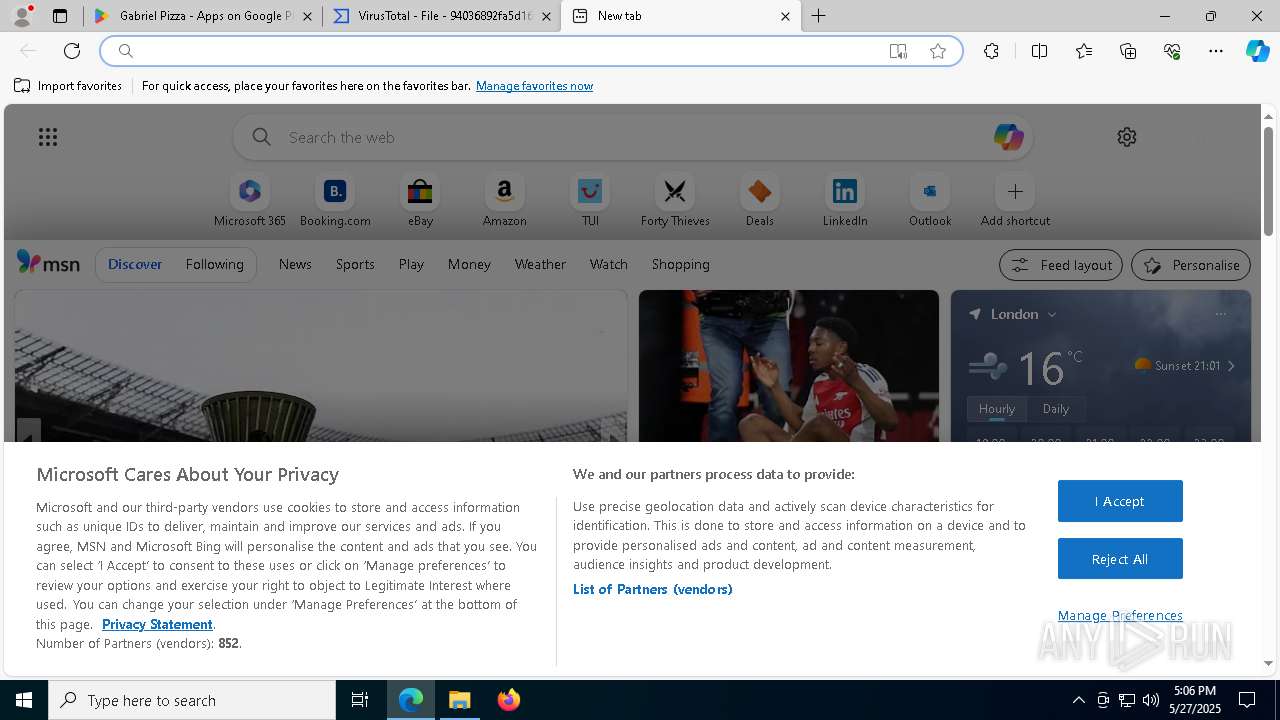Open Shopping in MSN navigation

[x=681, y=264]
